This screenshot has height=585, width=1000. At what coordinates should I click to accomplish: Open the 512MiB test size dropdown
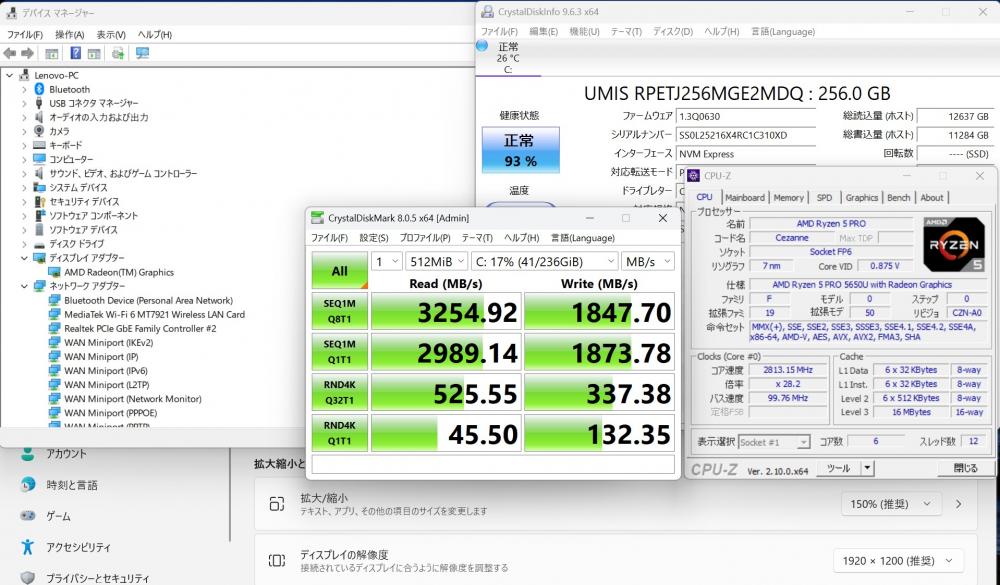tap(437, 262)
